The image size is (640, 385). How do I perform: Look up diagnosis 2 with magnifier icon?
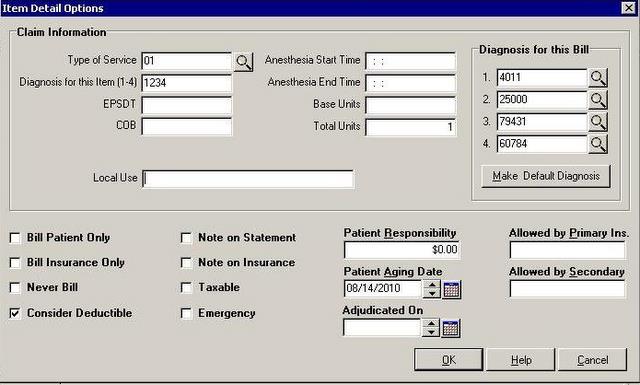598,100
